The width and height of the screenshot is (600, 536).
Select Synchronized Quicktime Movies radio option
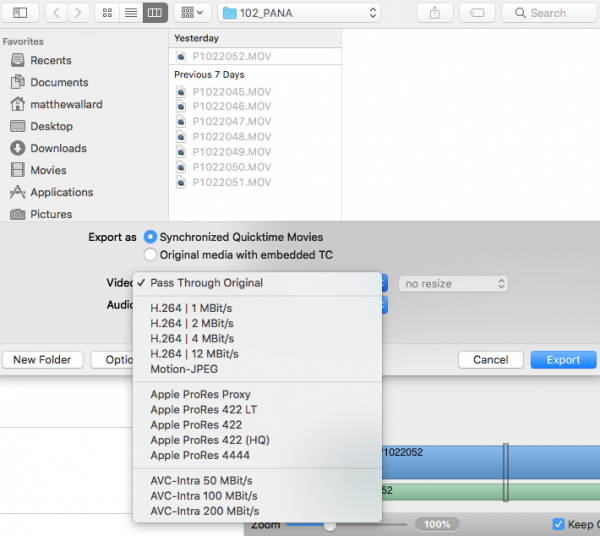pyautogui.click(x=151, y=237)
